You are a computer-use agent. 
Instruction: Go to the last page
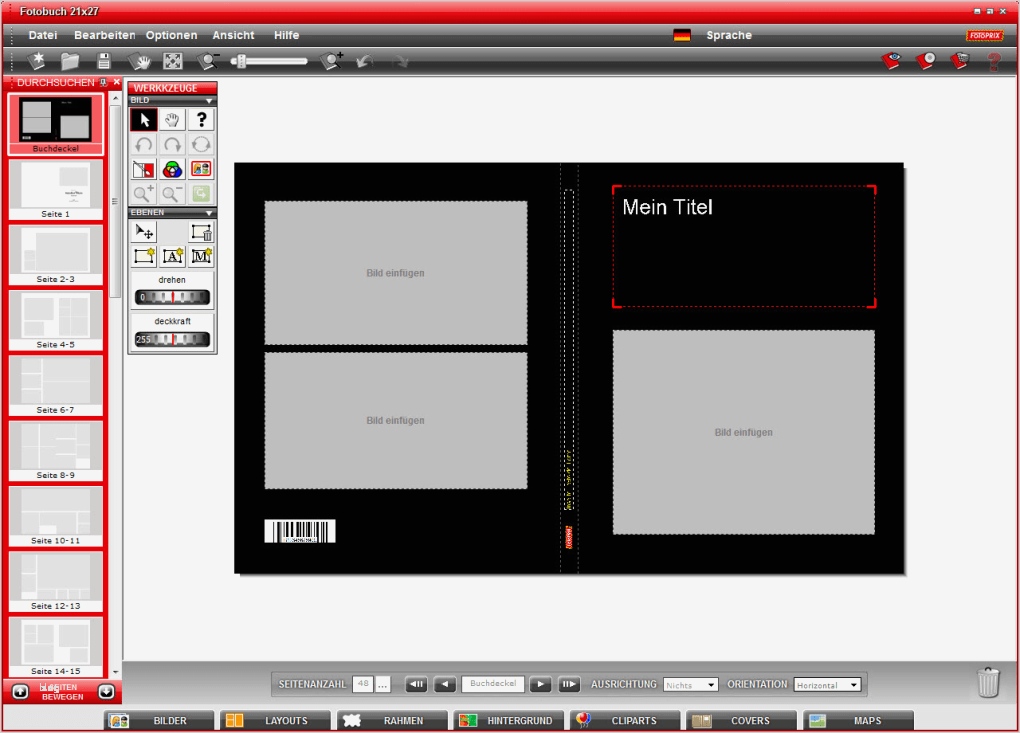(569, 684)
